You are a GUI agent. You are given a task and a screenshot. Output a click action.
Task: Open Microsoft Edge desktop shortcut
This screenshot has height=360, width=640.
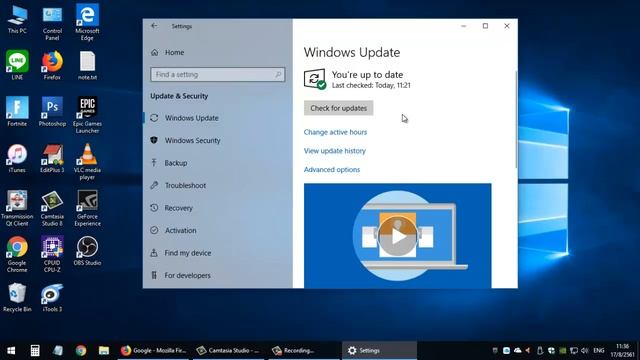tap(87, 22)
